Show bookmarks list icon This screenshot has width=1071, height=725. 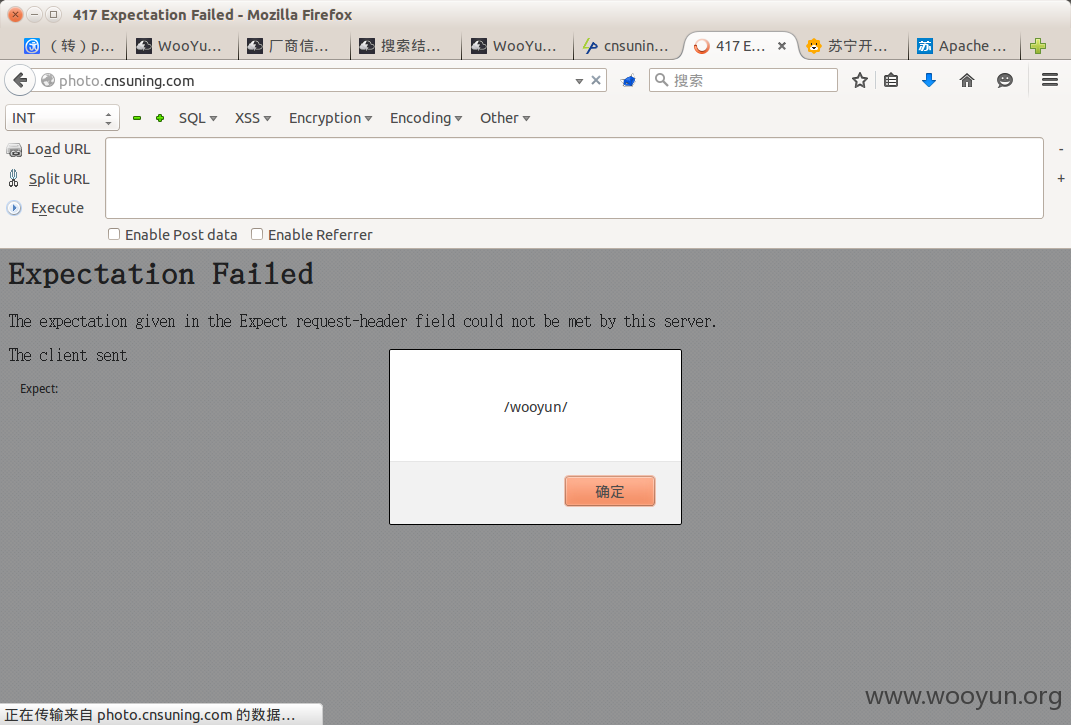tap(891, 81)
